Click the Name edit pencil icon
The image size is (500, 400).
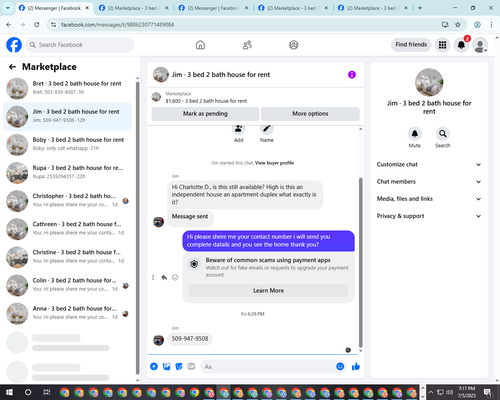click(x=267, y=129)
